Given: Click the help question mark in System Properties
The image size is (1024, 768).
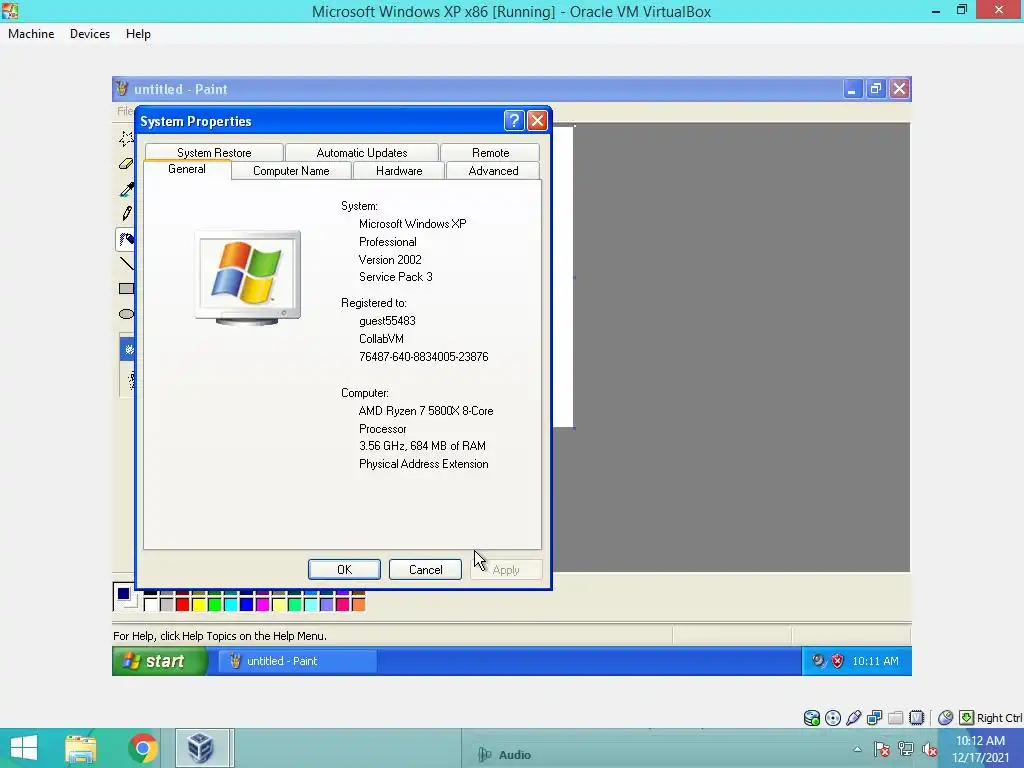Looking at the screenshot, I should click(x=514, y=121).
